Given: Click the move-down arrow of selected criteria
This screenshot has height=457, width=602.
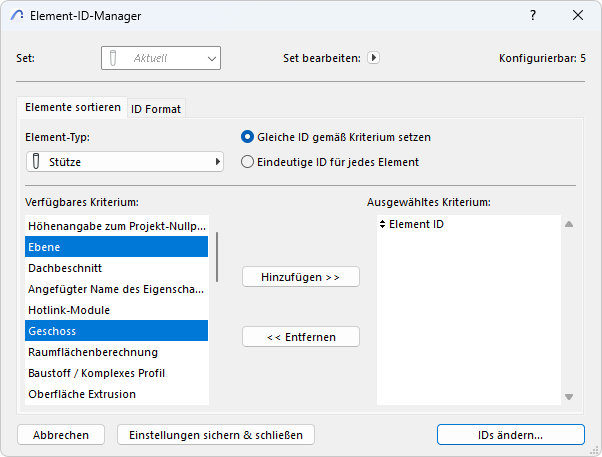Looking at the screenshot, I should pyautogui.click(x=569, y=397).
